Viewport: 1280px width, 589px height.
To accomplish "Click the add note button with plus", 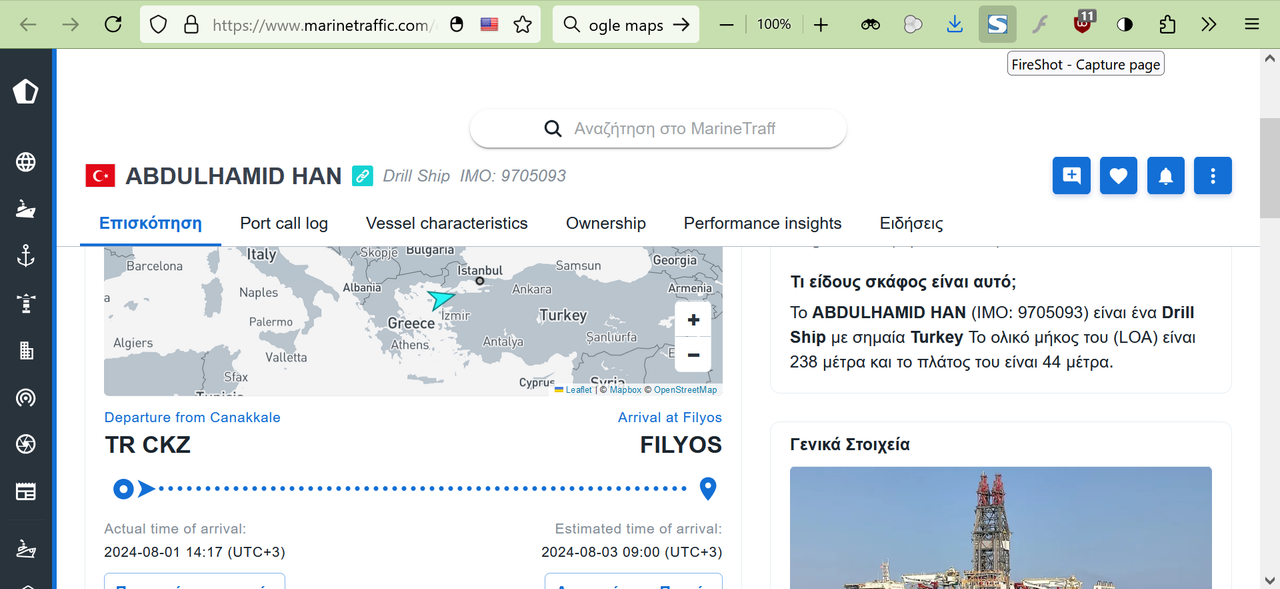I will pos(1071,176).
